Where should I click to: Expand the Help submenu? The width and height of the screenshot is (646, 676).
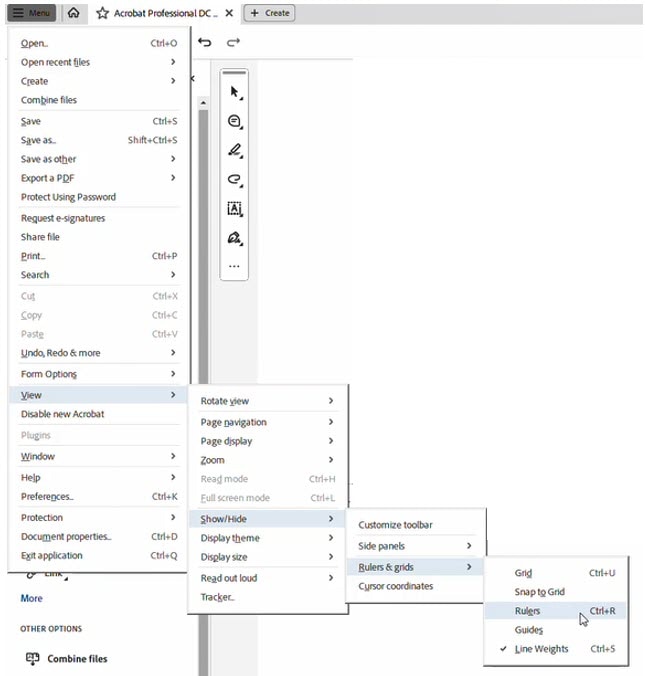99,477
